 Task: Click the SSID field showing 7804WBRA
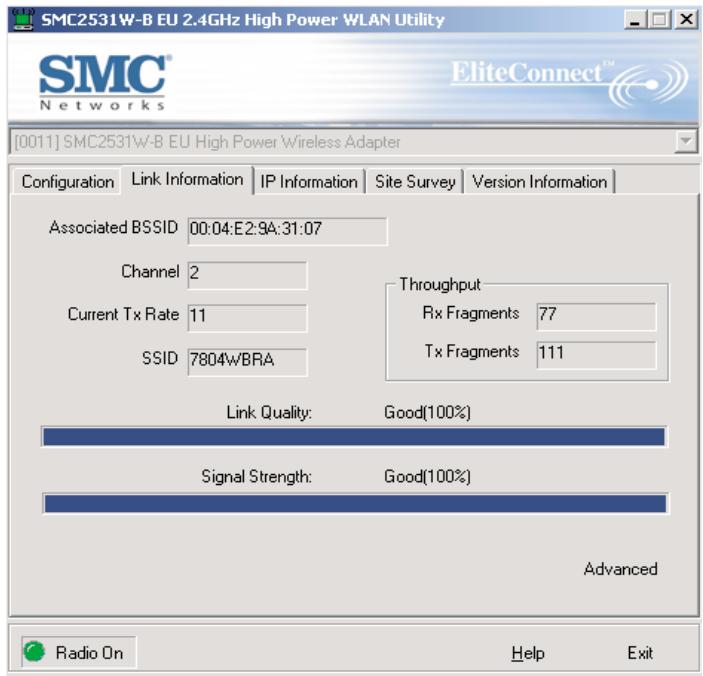tap(247, 362)
